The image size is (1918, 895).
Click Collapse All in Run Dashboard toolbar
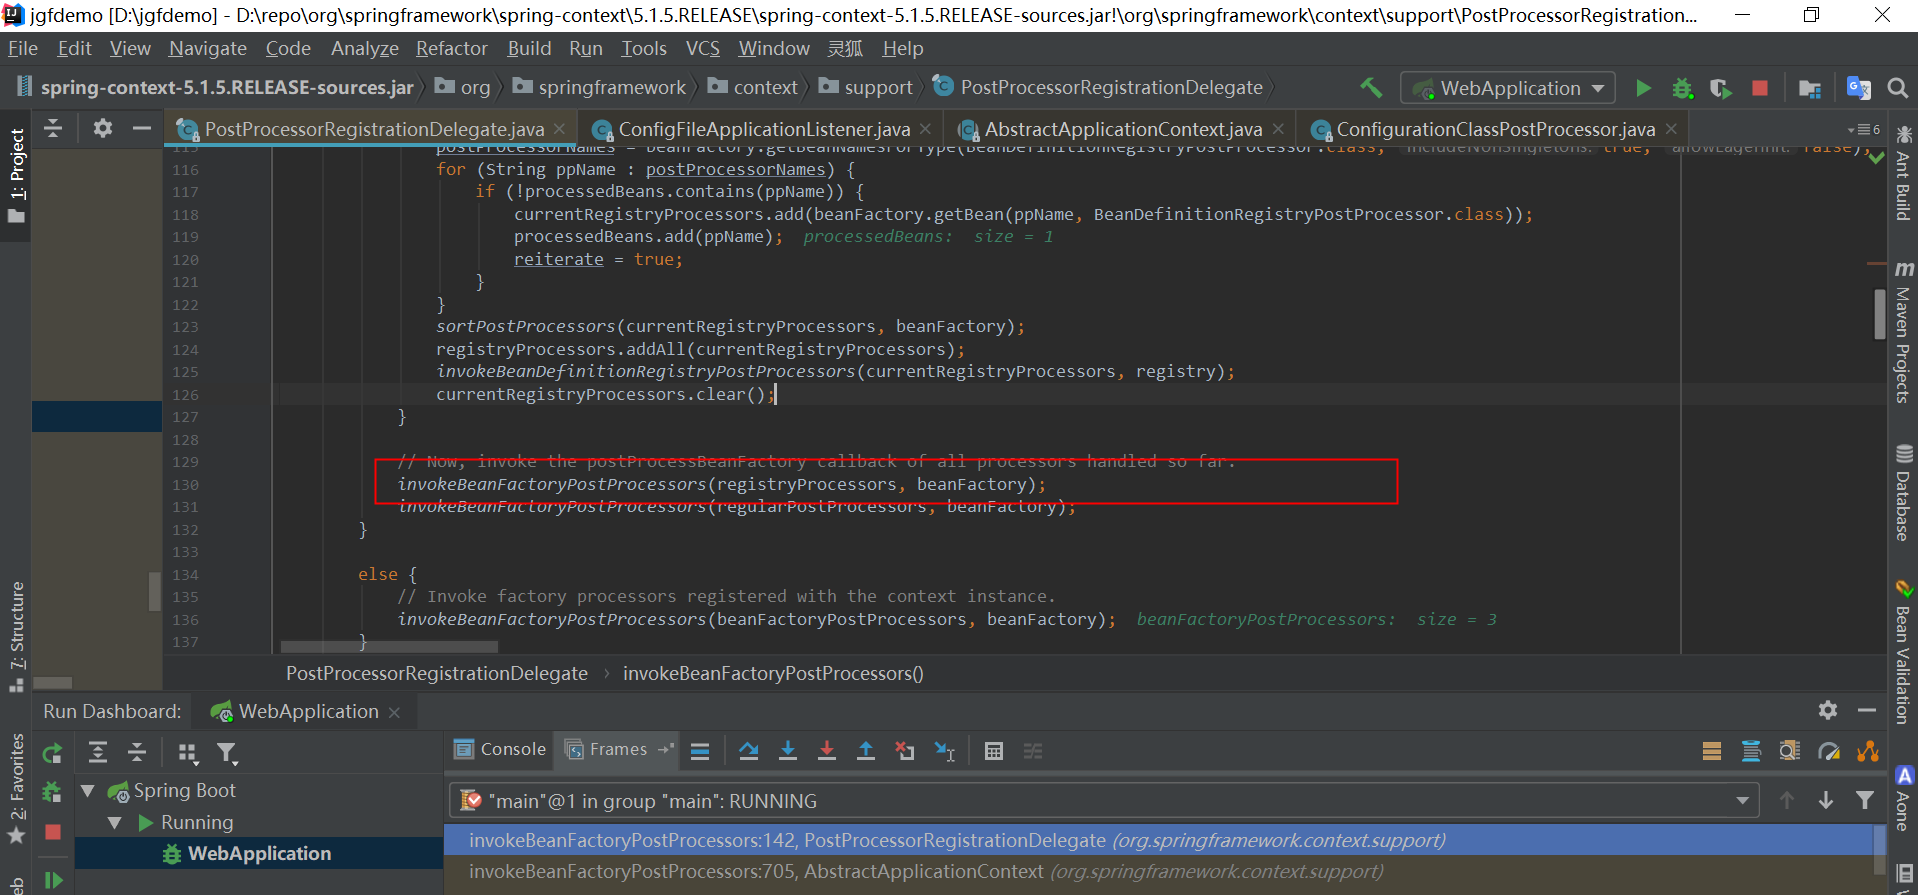tap(137, 752)
